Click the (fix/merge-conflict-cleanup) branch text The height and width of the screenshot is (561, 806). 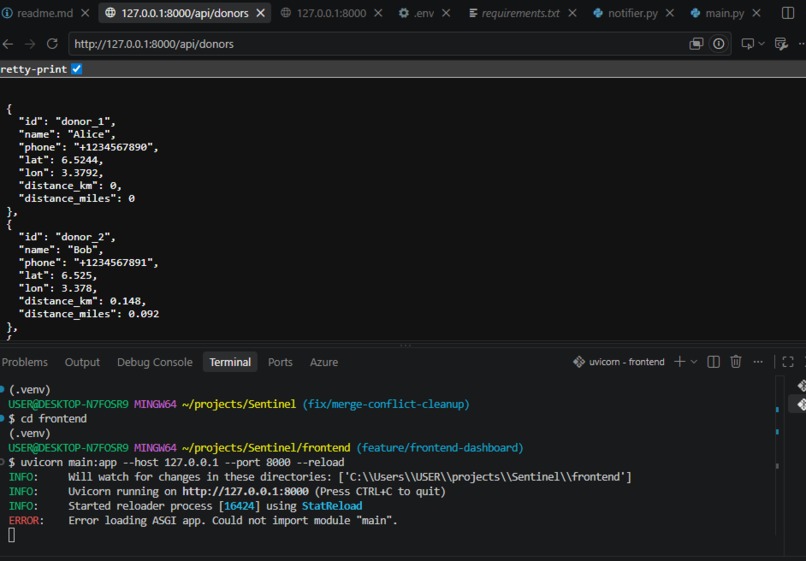pyautogui.click(x=386, y=404)
